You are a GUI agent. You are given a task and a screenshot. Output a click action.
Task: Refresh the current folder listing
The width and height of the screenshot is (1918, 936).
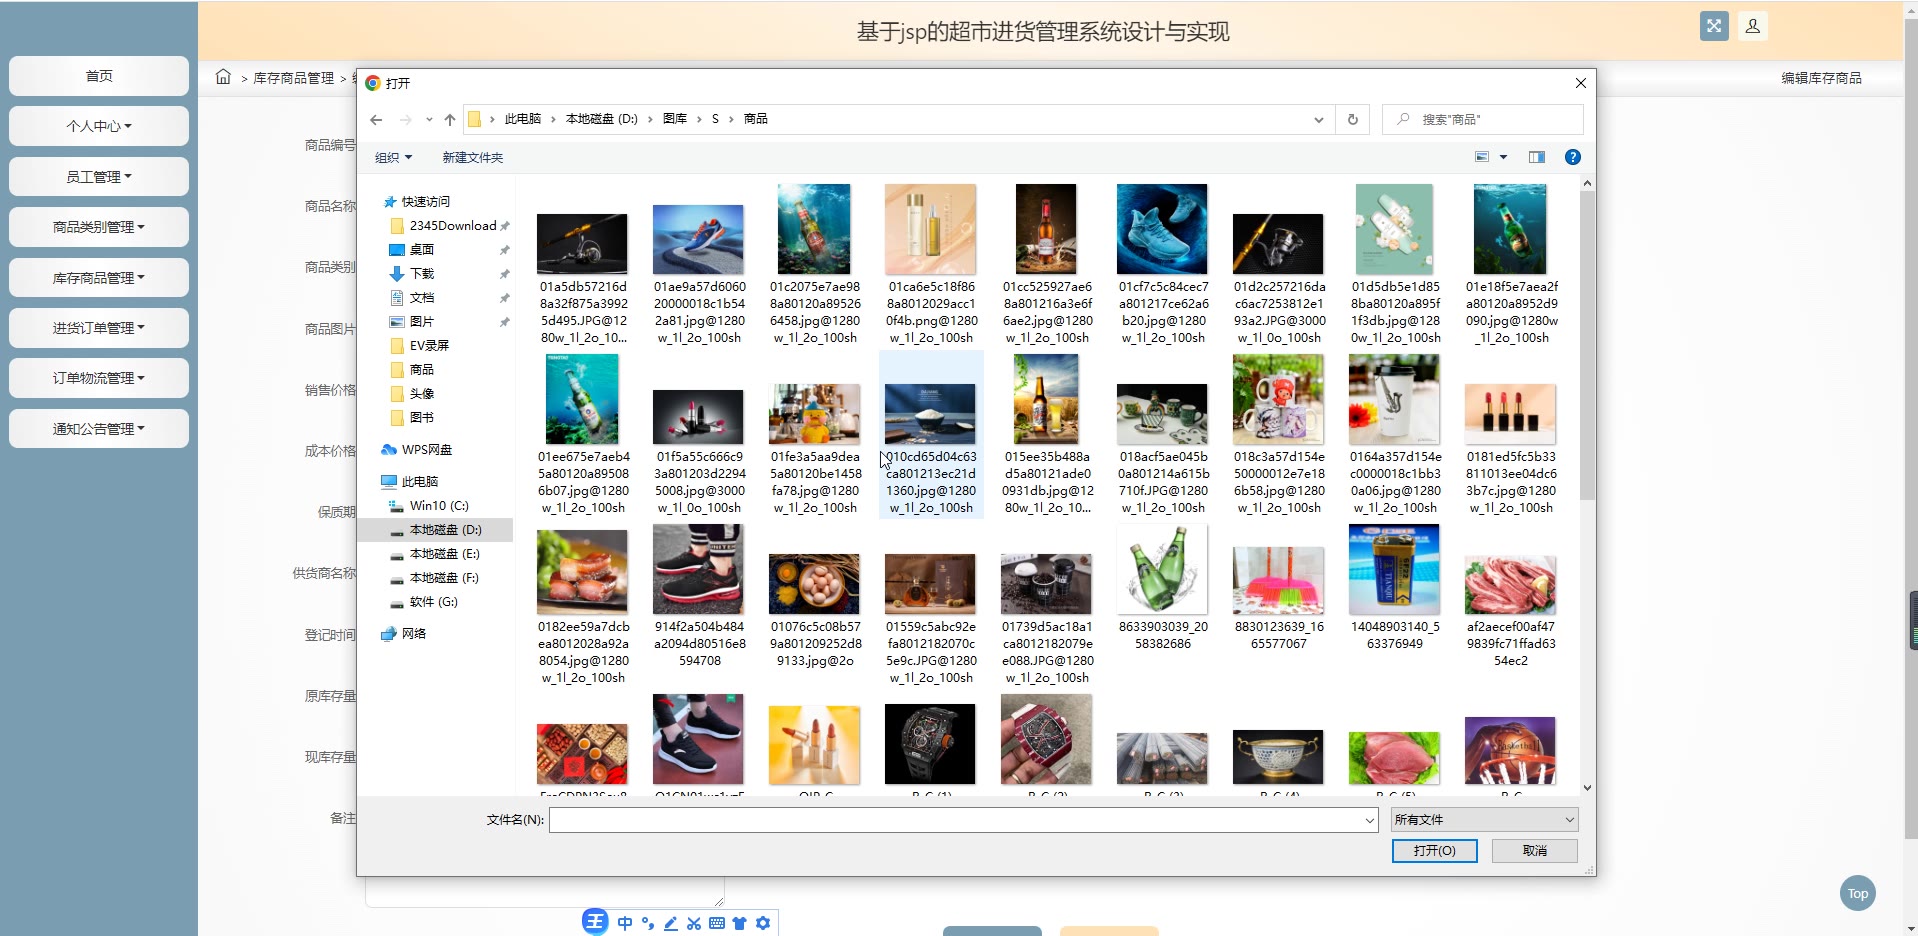pyautogui.click(x=1352, y=120)
